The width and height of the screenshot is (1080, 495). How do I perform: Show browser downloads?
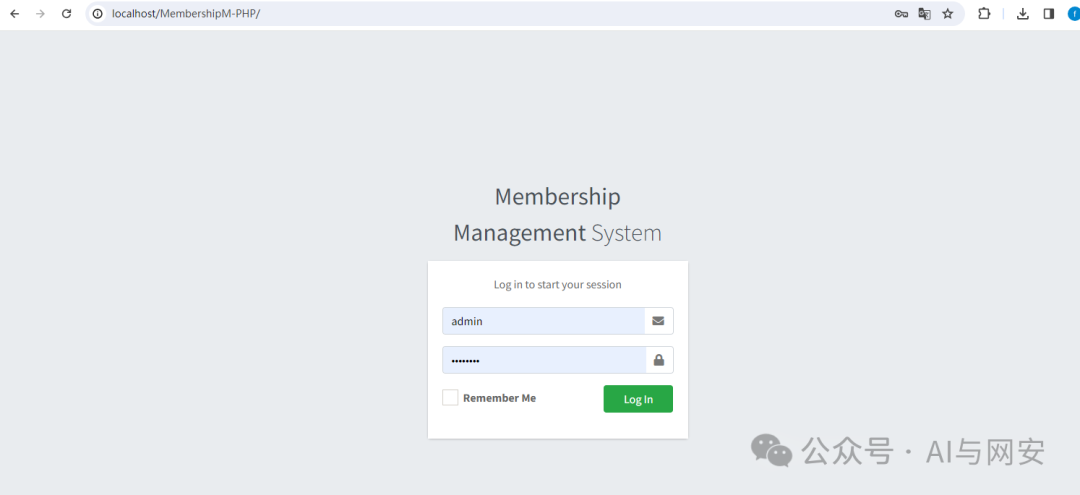[x=1023, y=14]
